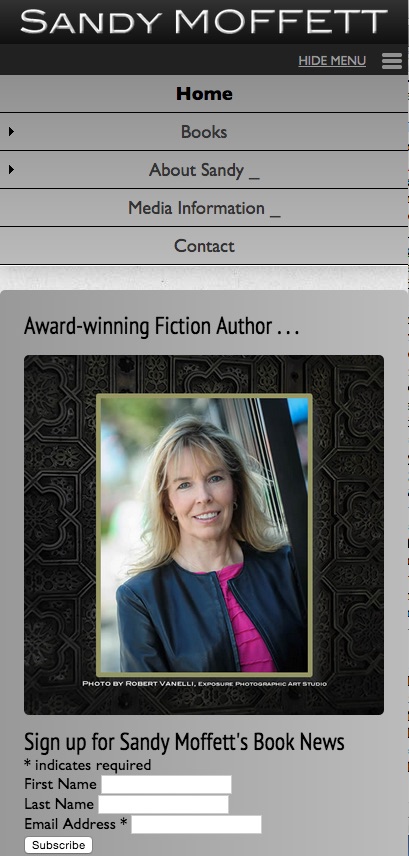Click the author portrait photo
Image resolution: width=409 pixels, height=856 pixels.
204,535
